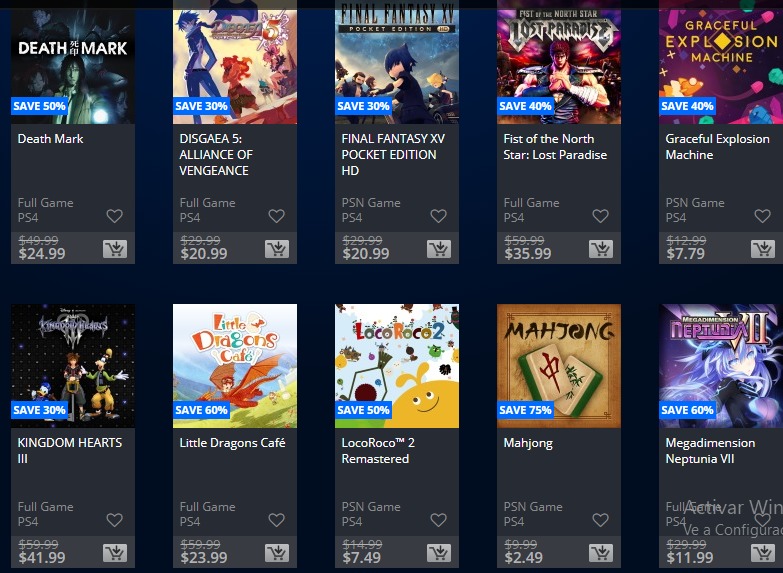Add Mahjong to the cart

pos(601,553)
